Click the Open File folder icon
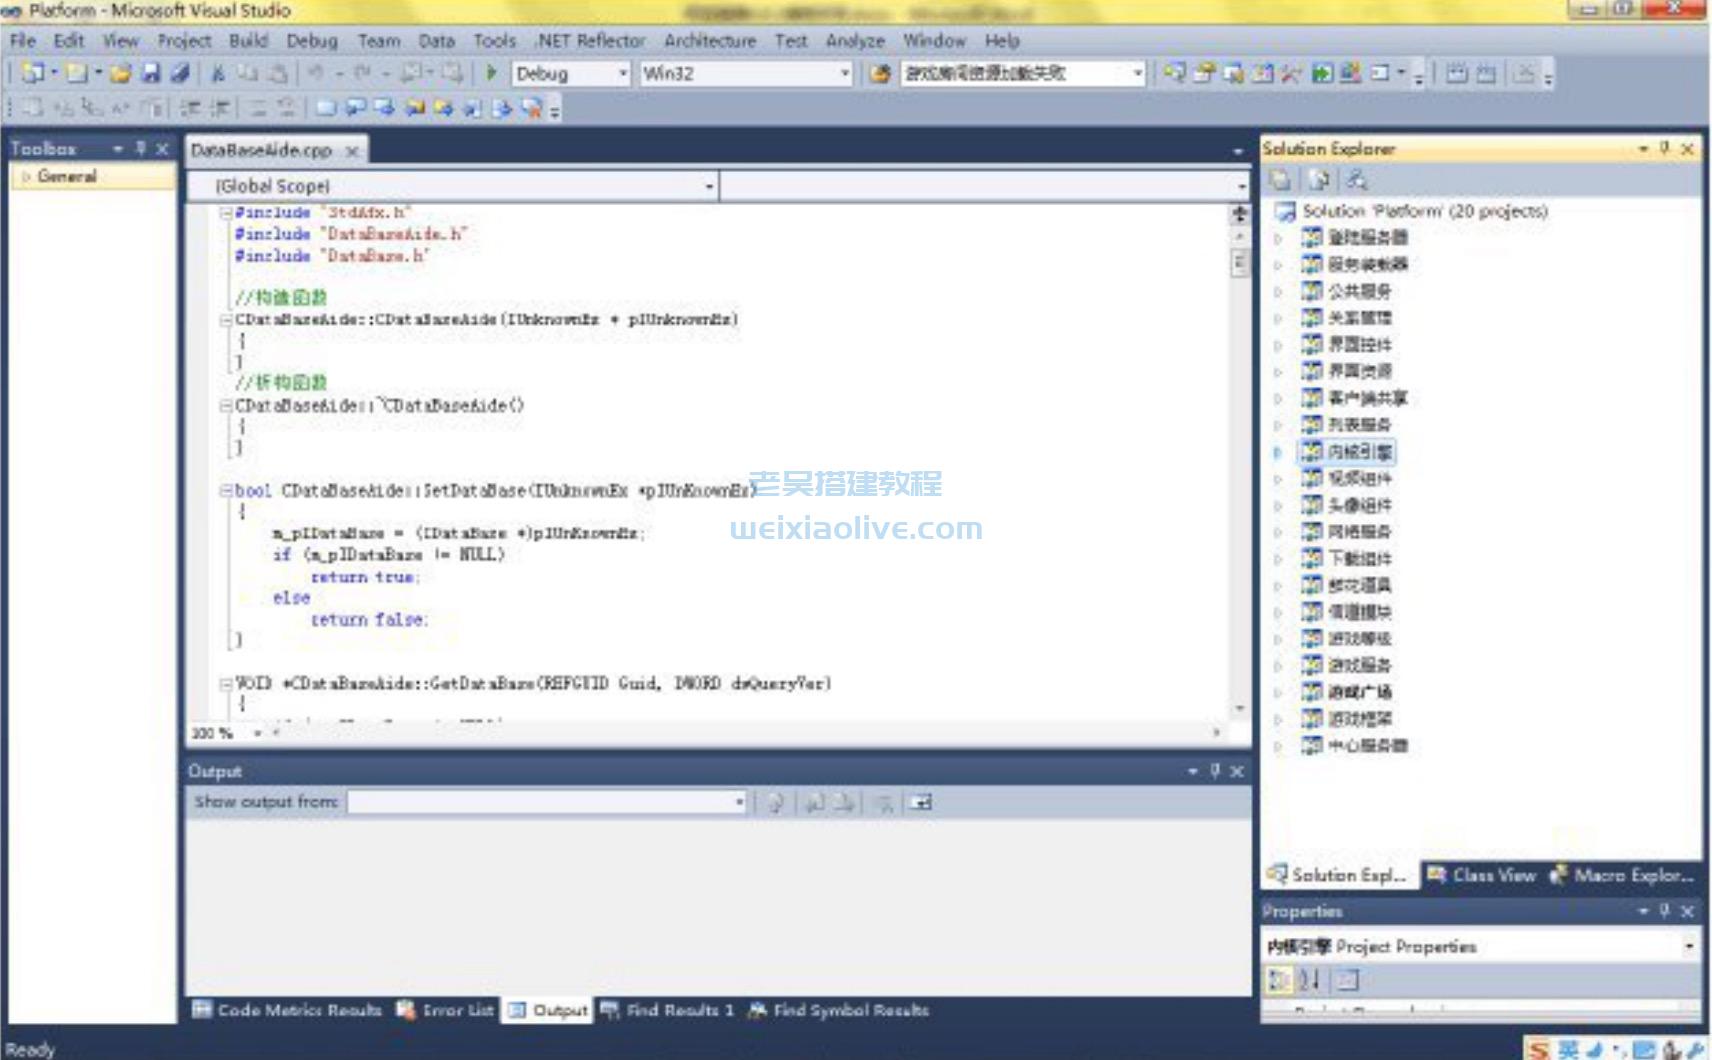Screen dimensions: 1712x1060 point(121,73)
